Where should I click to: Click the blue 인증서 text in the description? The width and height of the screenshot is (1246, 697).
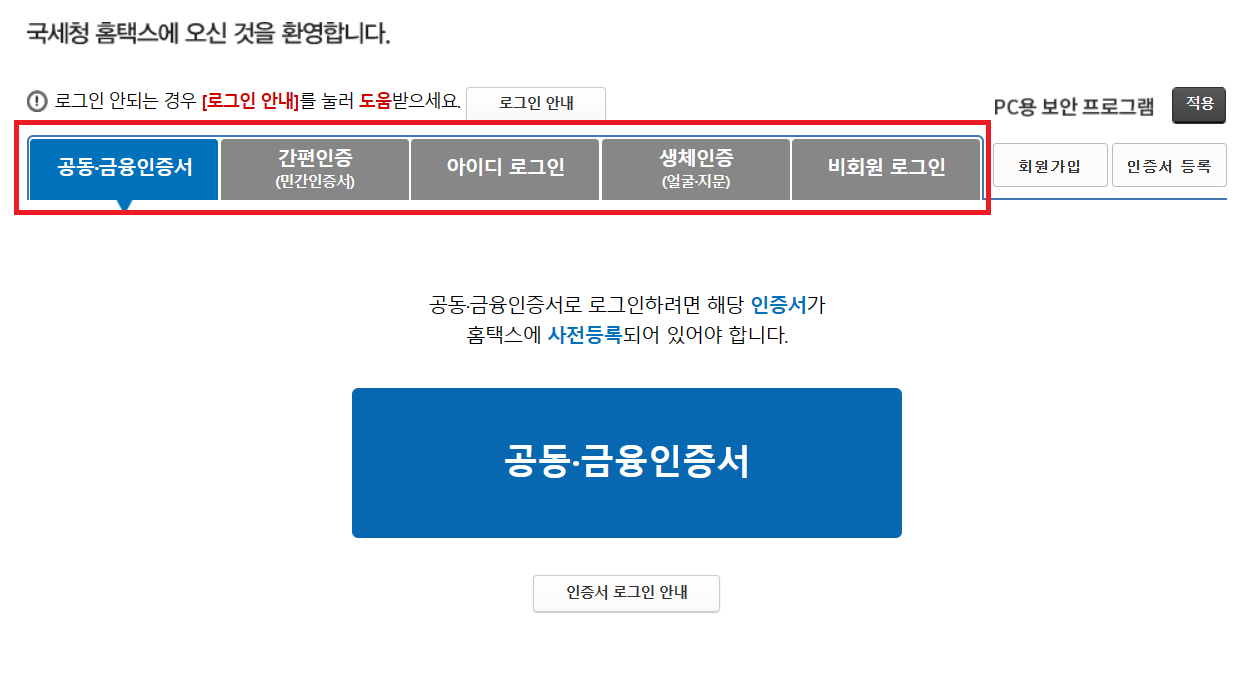(x=779, y=303)
